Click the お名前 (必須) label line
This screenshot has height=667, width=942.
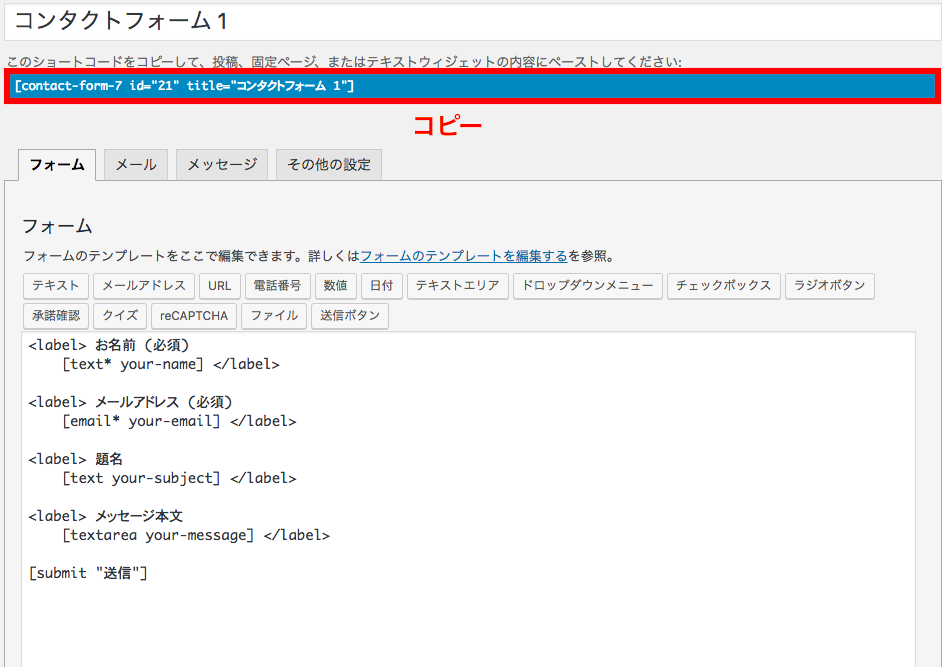click(109, 346)
